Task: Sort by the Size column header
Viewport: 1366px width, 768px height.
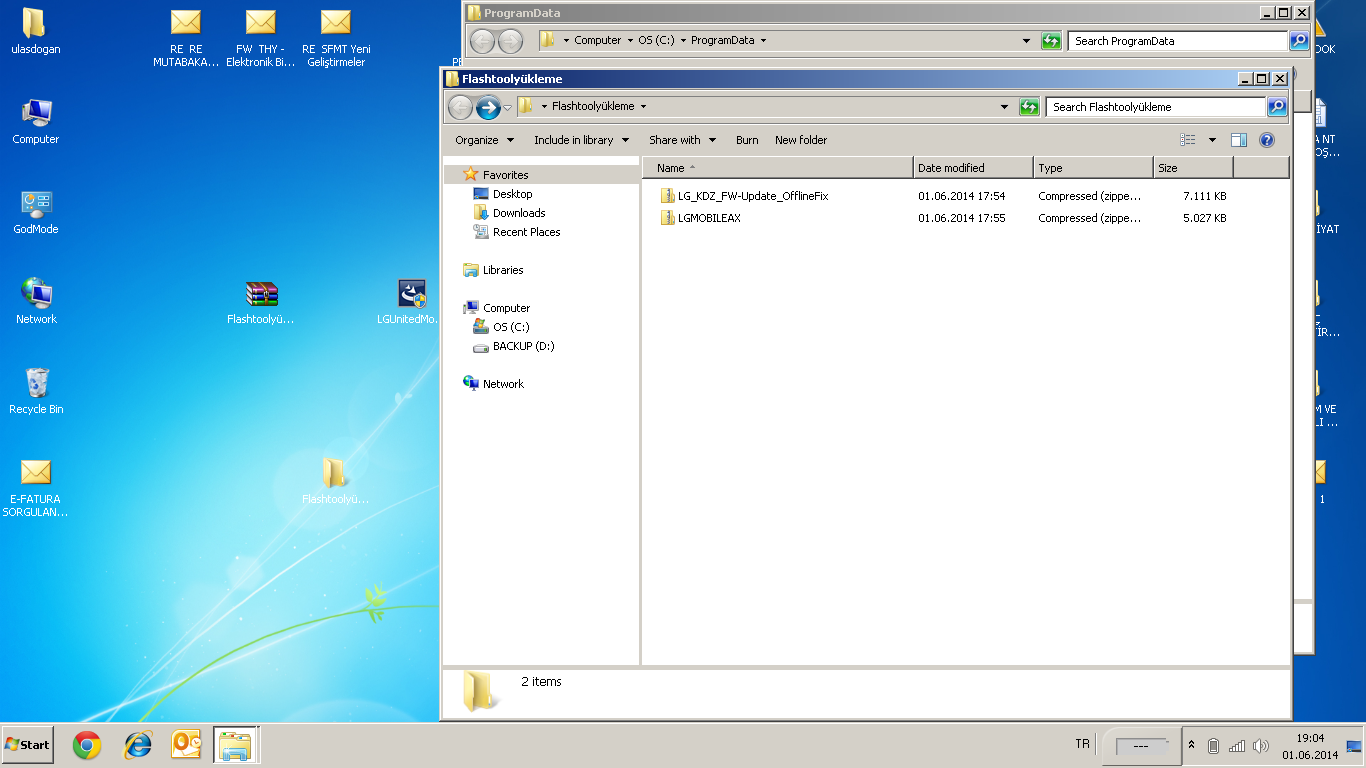Action: point(1193,168)
